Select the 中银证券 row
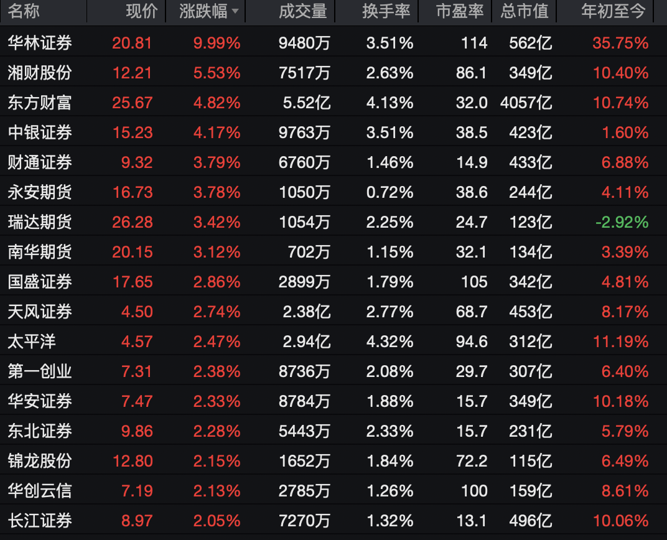Image resolution: width=667 pixels, height=540 pixels. 40,132
